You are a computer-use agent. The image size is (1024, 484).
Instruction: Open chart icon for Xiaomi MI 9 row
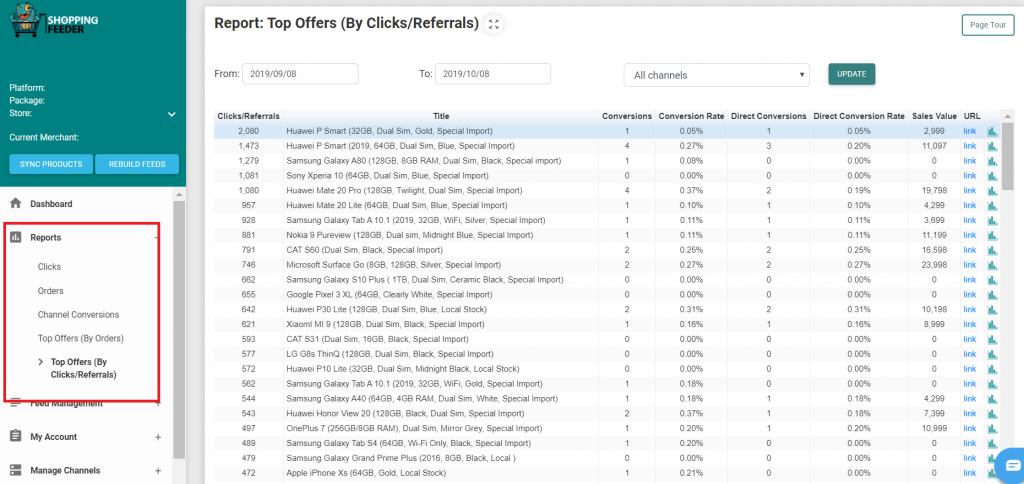993,325
